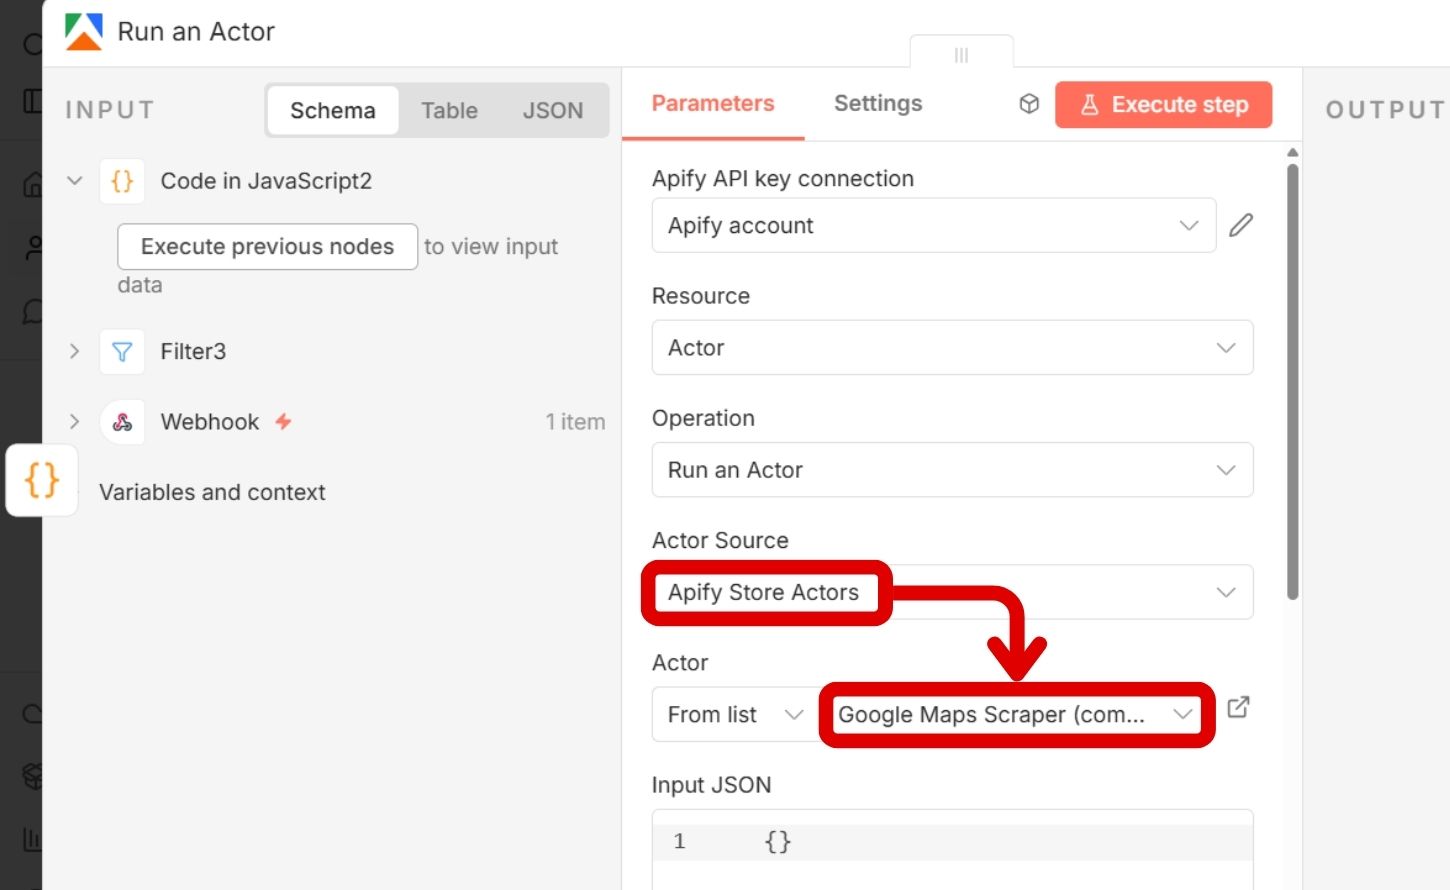Viewport: 1450px width, 890px height.
Task: Switch to the Settings tab
Action: [x=878, y=104]
